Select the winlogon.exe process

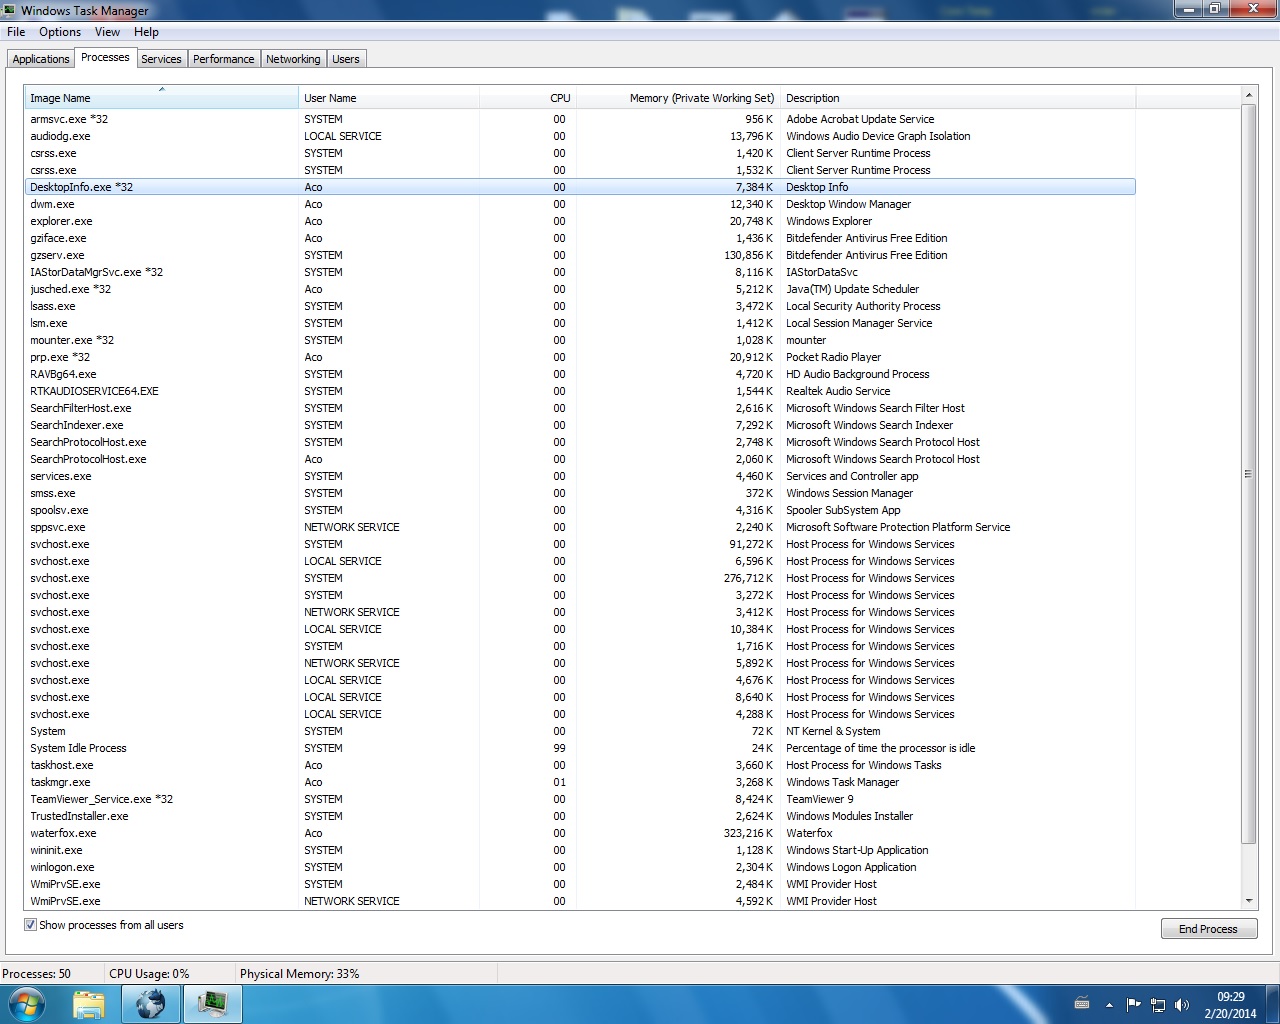(580, 867)
